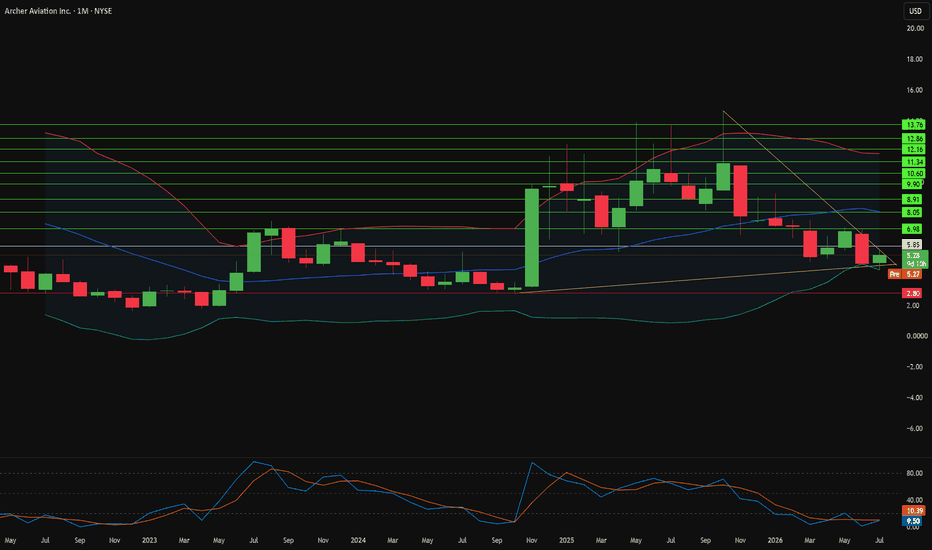Select the white 5.85 price line label
932x550 pixels.
[912, 244]
